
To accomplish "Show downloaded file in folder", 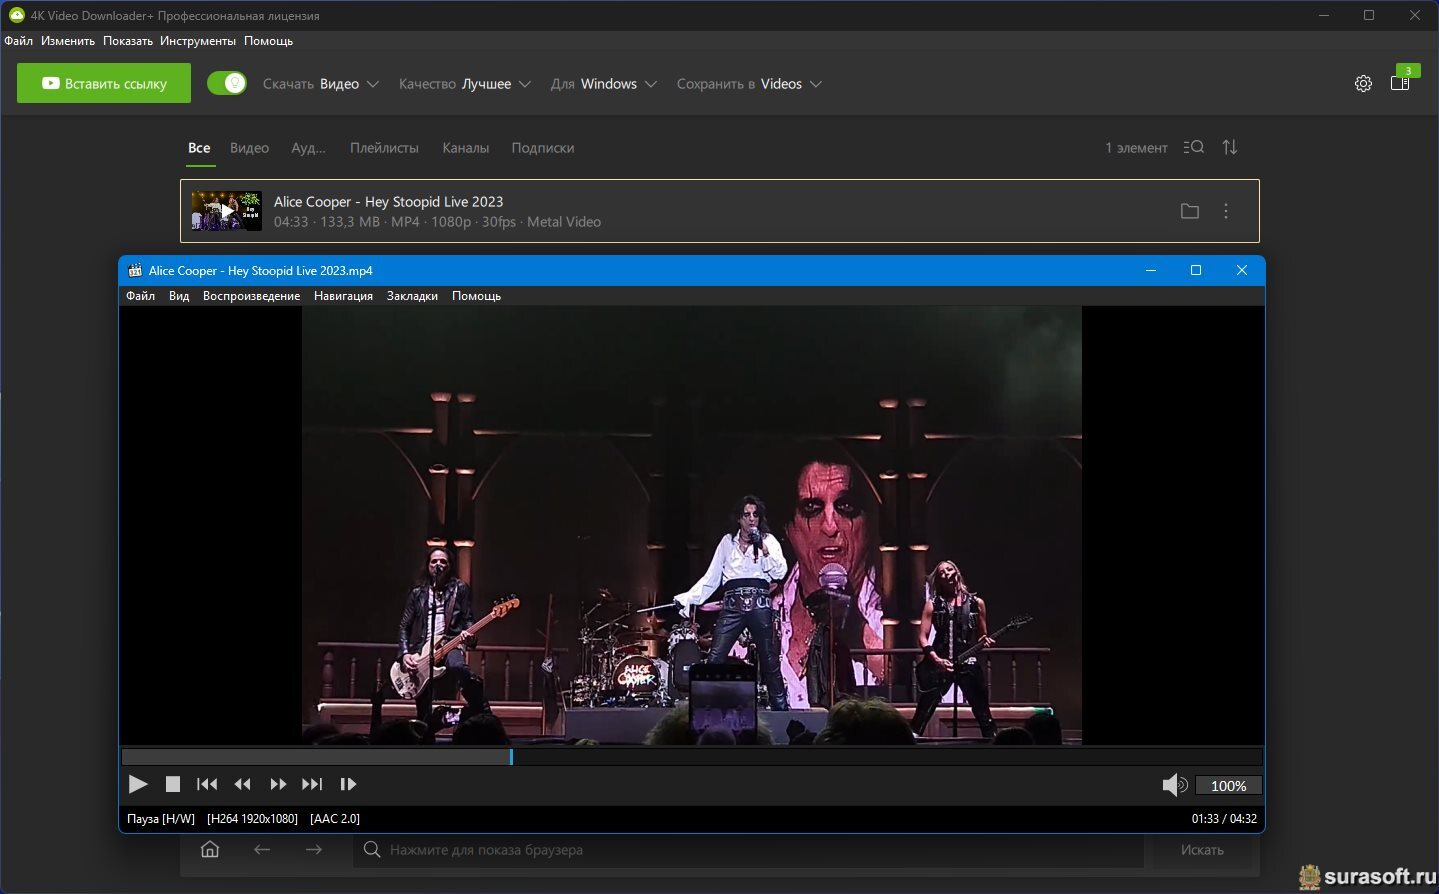I will tap(1189, 211).
